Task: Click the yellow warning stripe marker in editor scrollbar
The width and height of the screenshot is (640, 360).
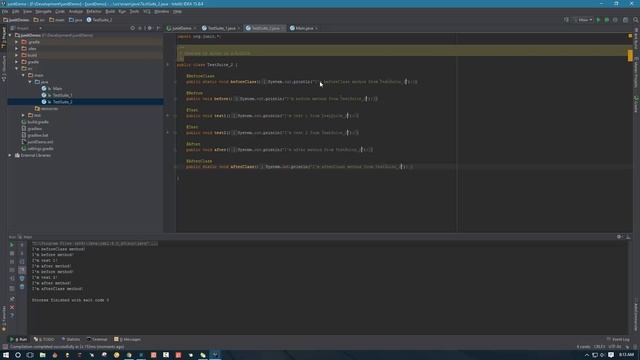Action: (x=630, y=55)
